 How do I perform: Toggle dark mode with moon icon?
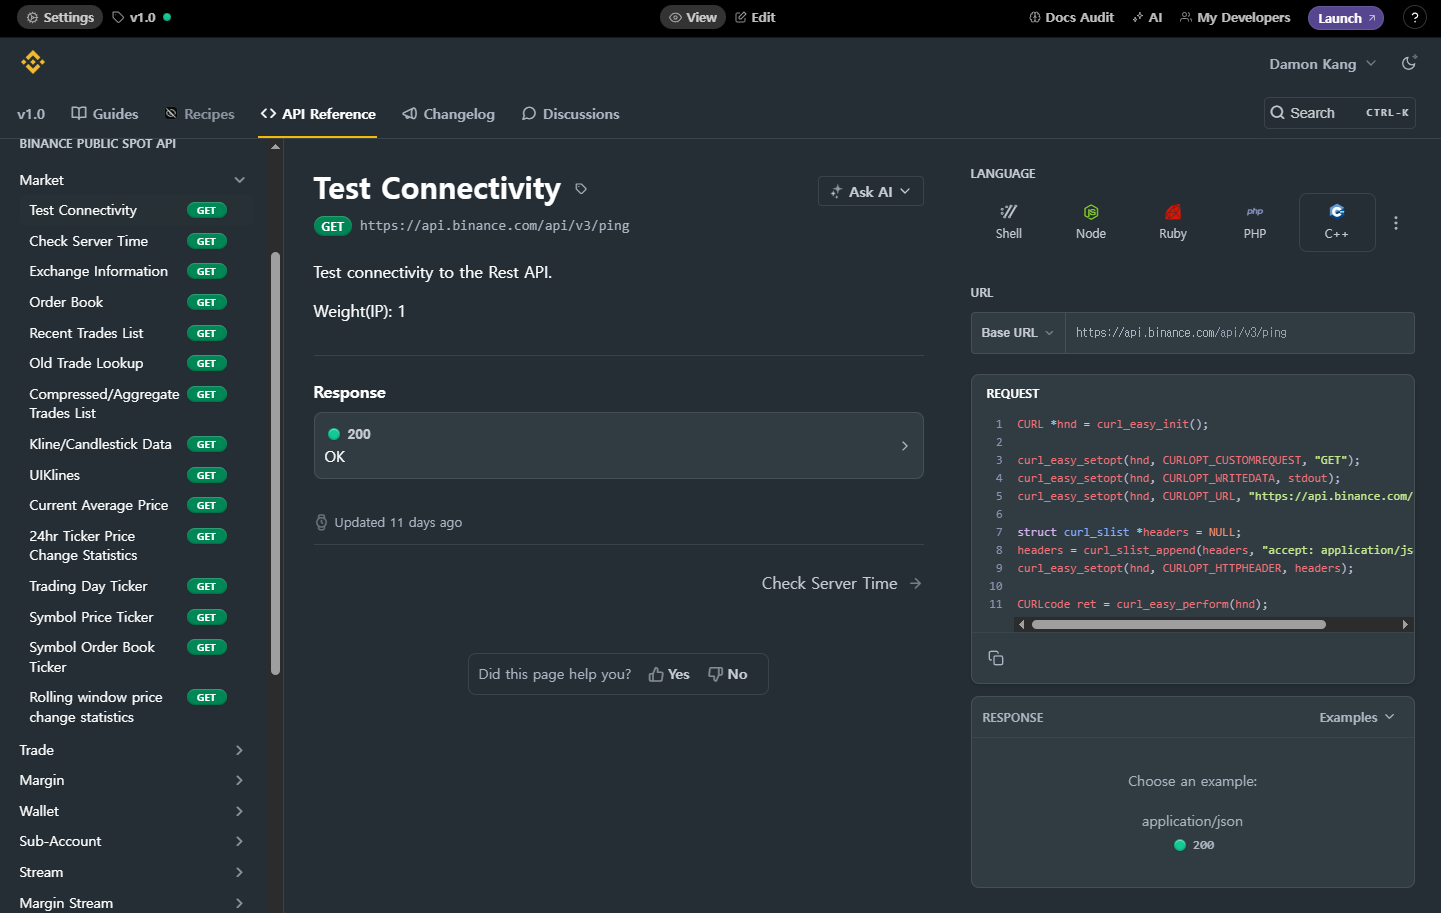(1408, 63)
